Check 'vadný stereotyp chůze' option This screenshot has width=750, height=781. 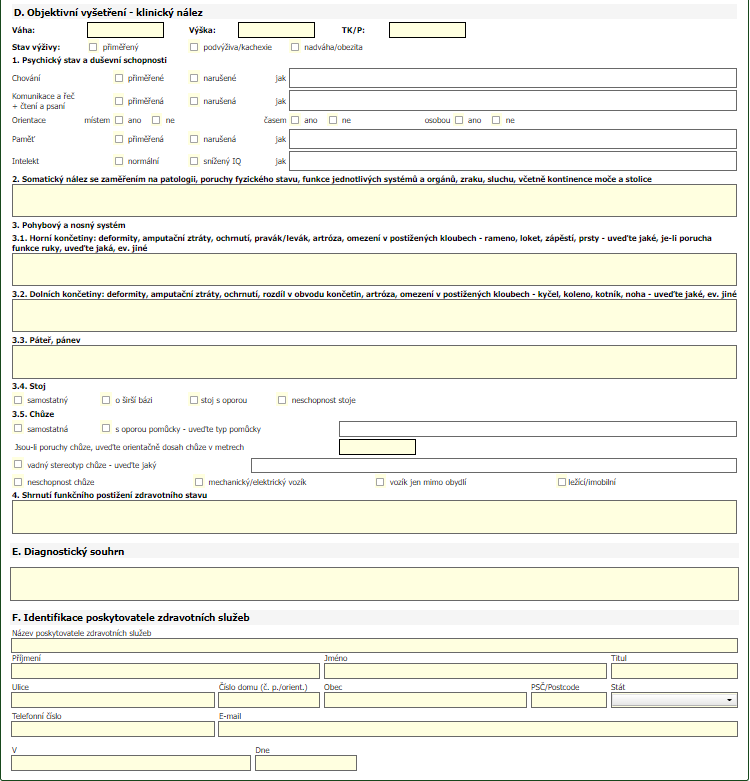tap(18, 464)
